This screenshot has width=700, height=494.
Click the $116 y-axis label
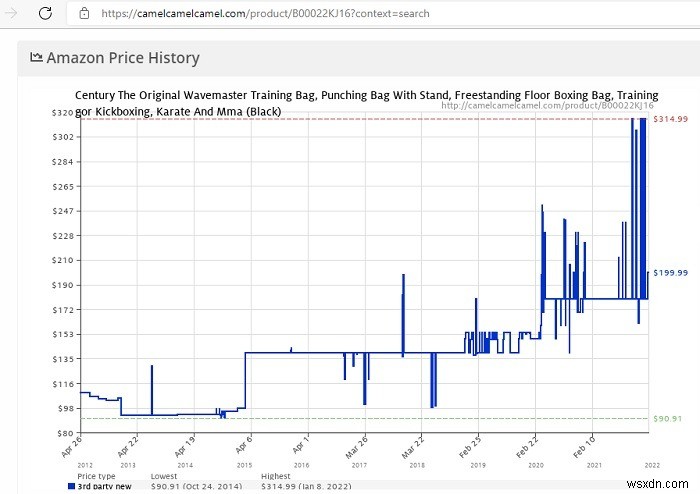tap(62, 384)
